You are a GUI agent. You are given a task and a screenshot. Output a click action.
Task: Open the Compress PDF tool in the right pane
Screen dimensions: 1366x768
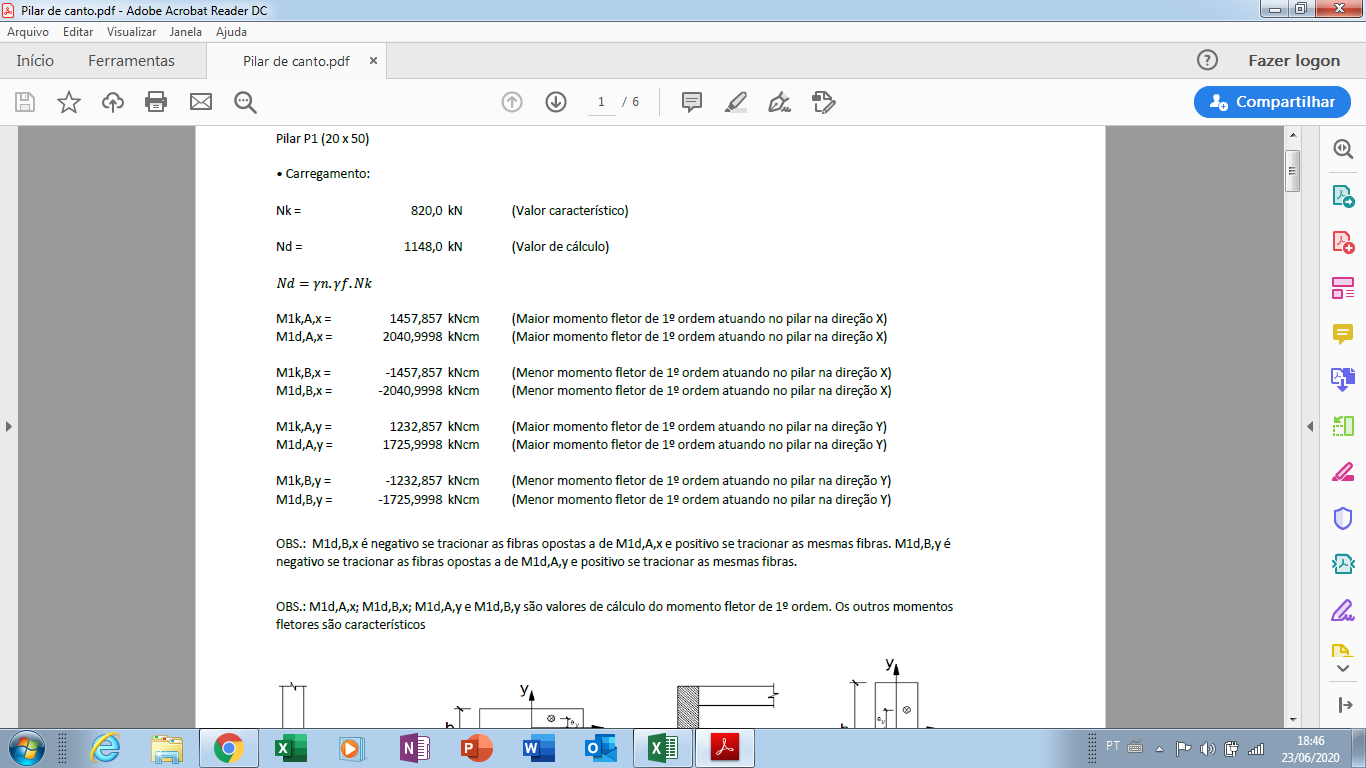coord(1343,564)
